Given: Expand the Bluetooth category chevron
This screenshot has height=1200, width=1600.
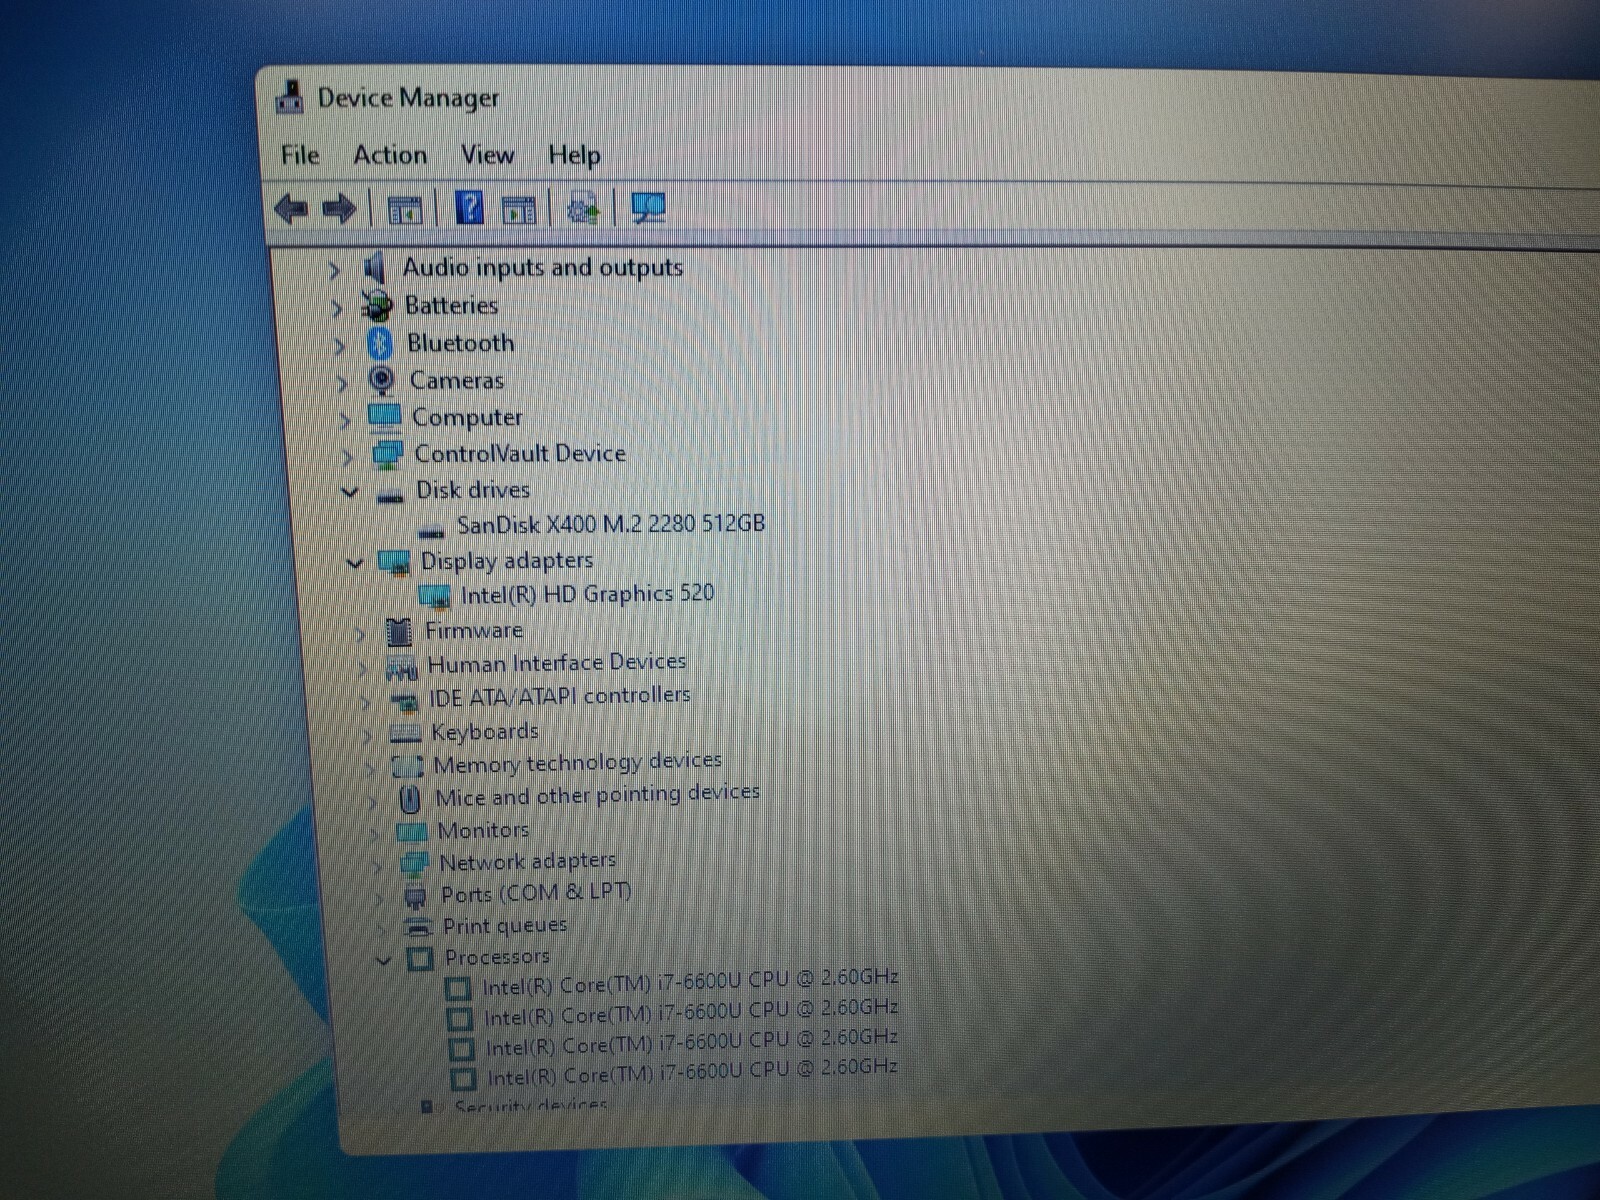Looking at the screenshot, I should (340, 346).
